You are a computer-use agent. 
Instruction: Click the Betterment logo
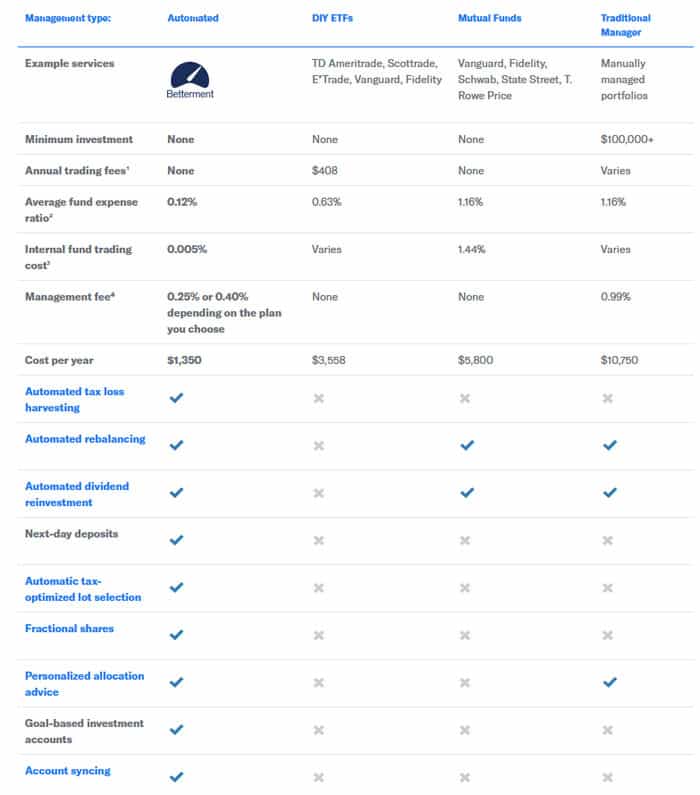(x=190, y=80)
